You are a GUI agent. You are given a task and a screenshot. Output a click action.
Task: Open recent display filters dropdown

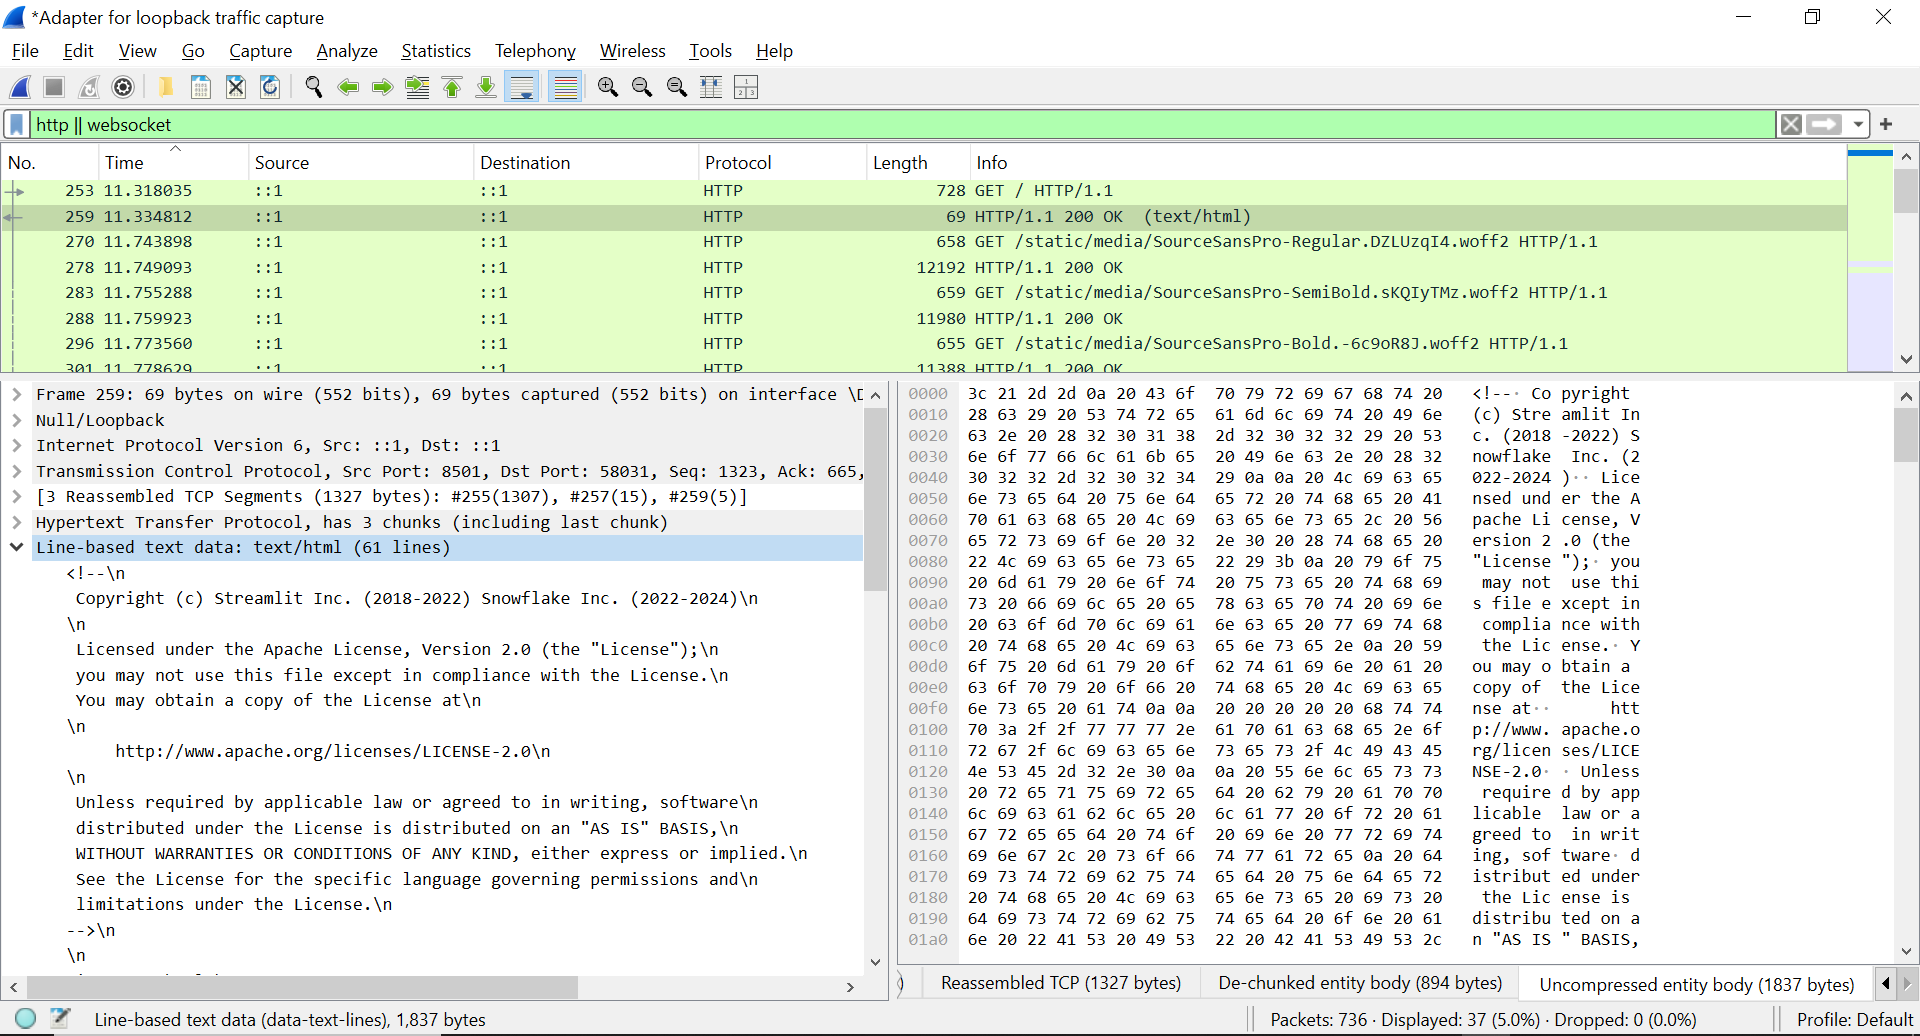coord(1858,124)
